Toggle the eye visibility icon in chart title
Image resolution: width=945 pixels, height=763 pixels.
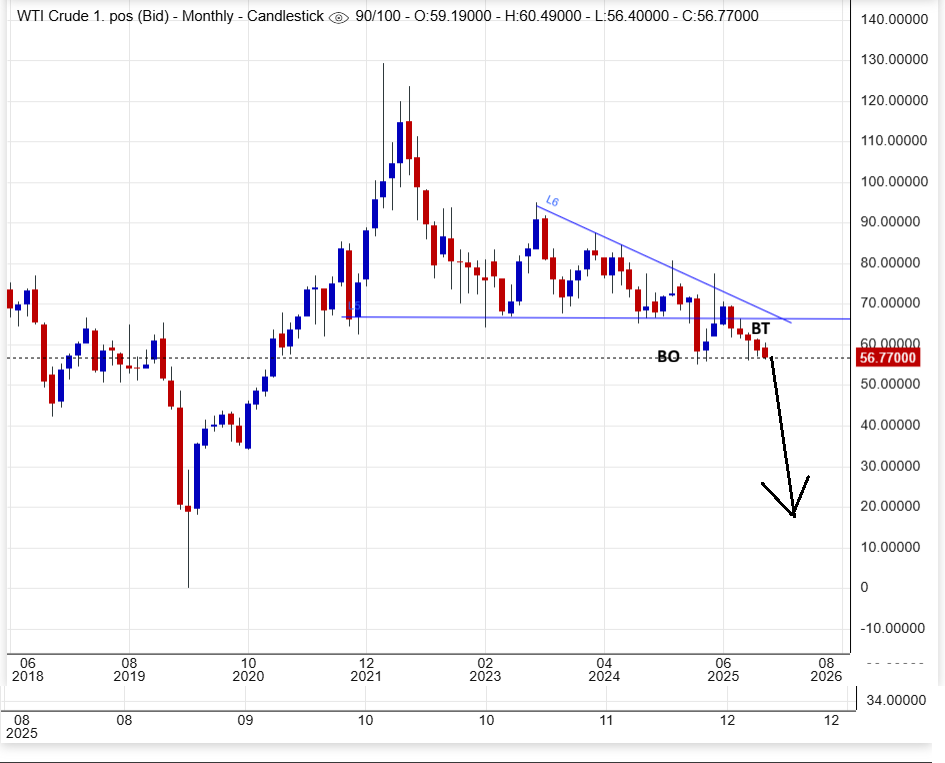click(x=340, y=16)
